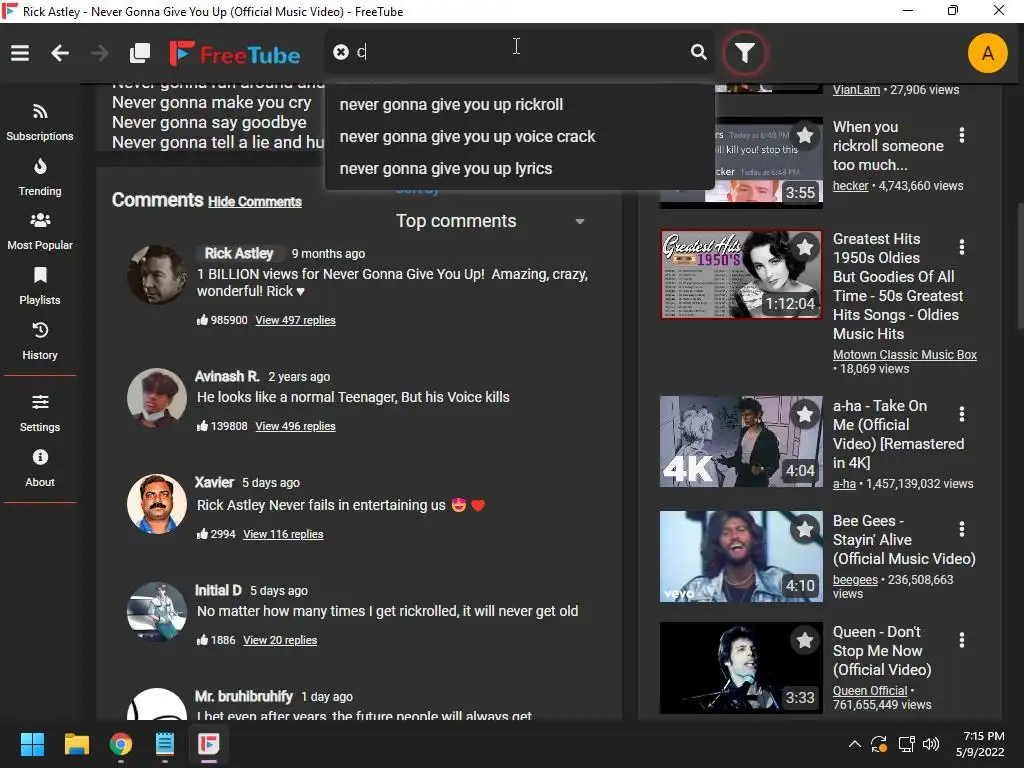Open options menu for a-ha Take On Me
This screenshot has height=768, width=1024.
point(962,414)
